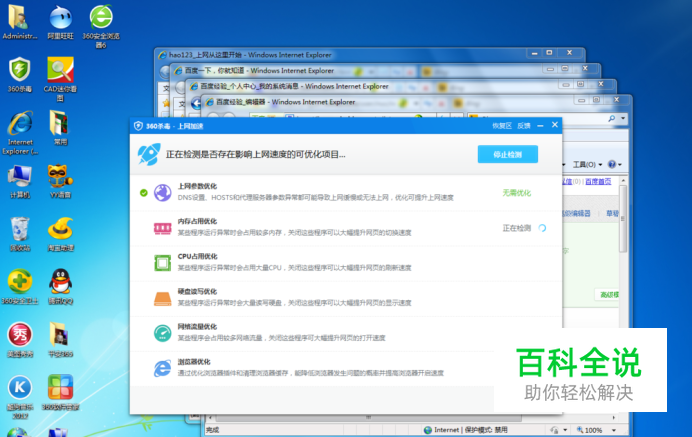The width and height of the screenshot is (692, 437).
Task: Expand the IE search provider dropdown arrow
Action: tap(623, 118)
